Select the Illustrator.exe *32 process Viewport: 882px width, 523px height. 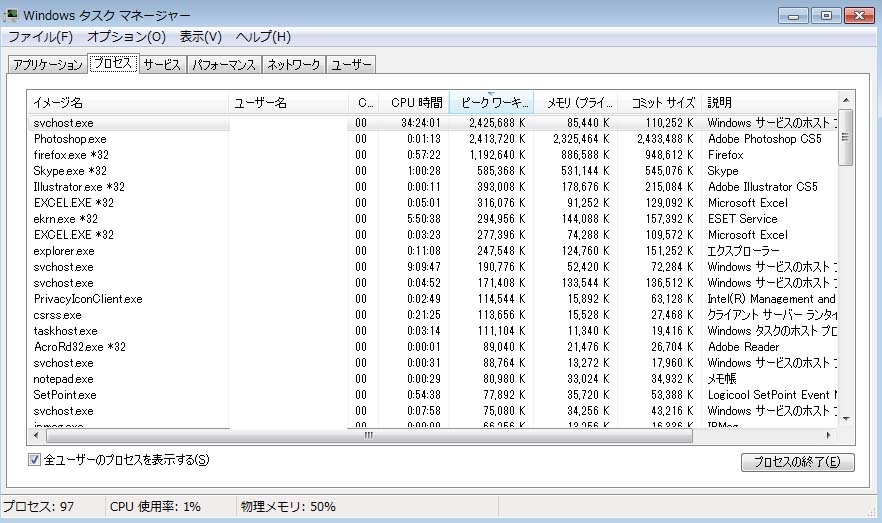433,187
